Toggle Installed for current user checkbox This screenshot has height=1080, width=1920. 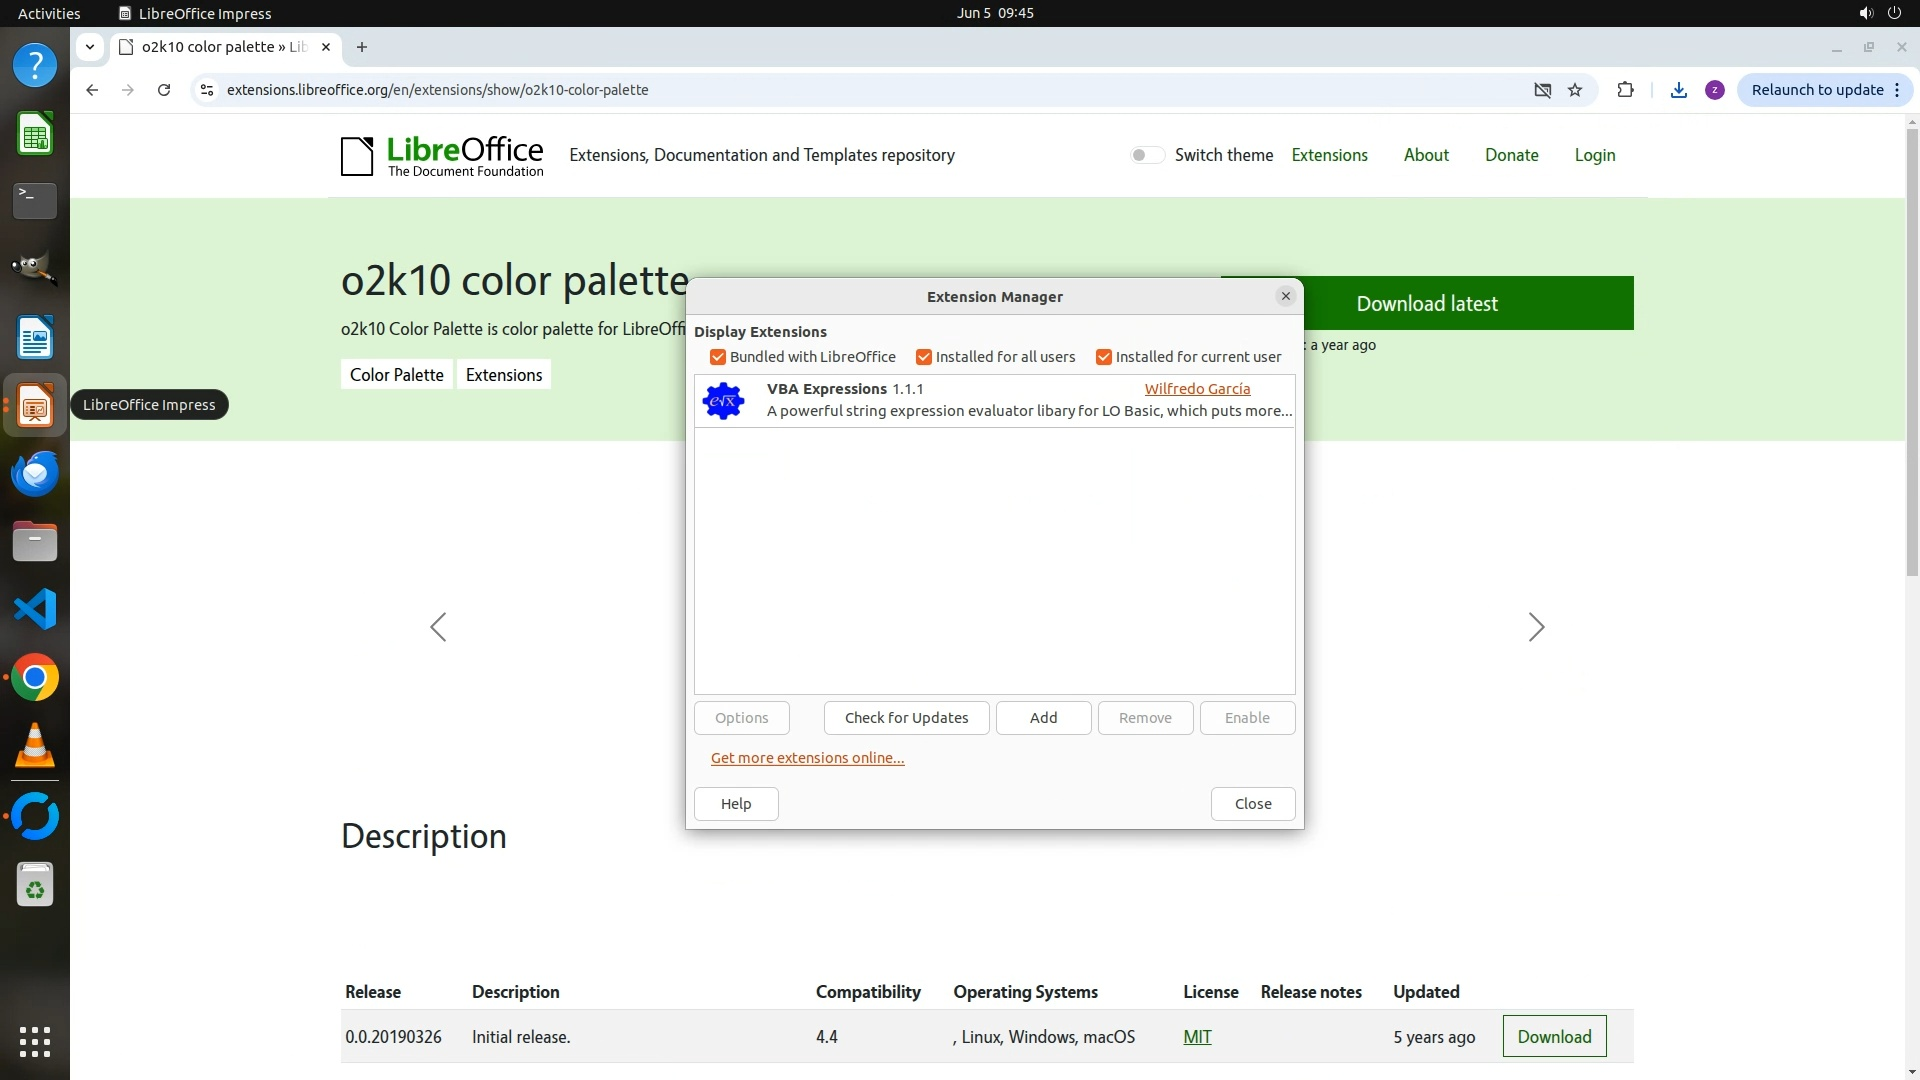(1104, 357)
